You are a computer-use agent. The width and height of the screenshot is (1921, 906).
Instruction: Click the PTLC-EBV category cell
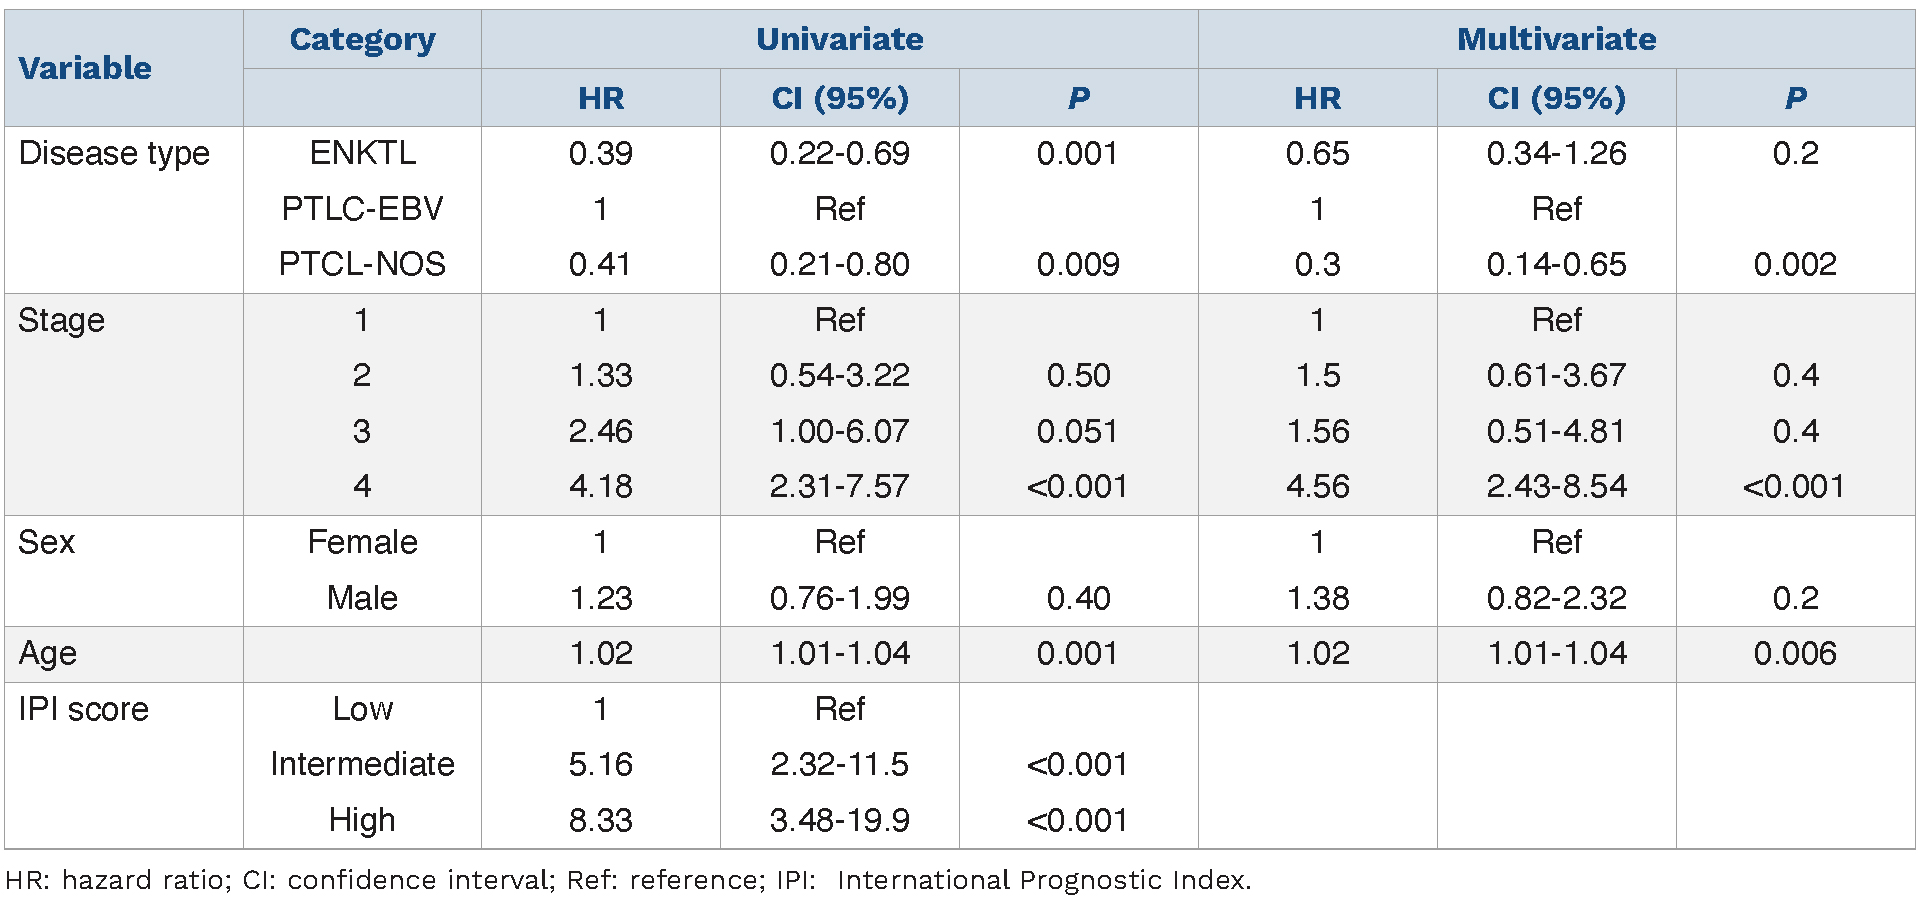point(362,209)
